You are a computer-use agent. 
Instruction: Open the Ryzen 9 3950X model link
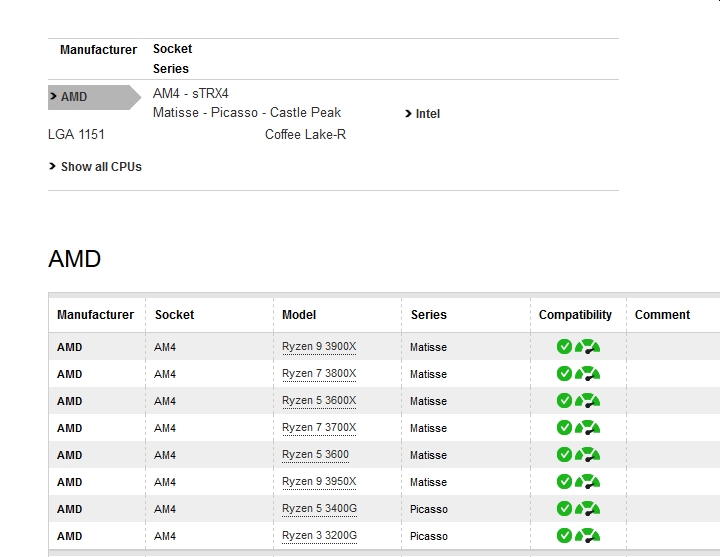[x=319, y=482]
